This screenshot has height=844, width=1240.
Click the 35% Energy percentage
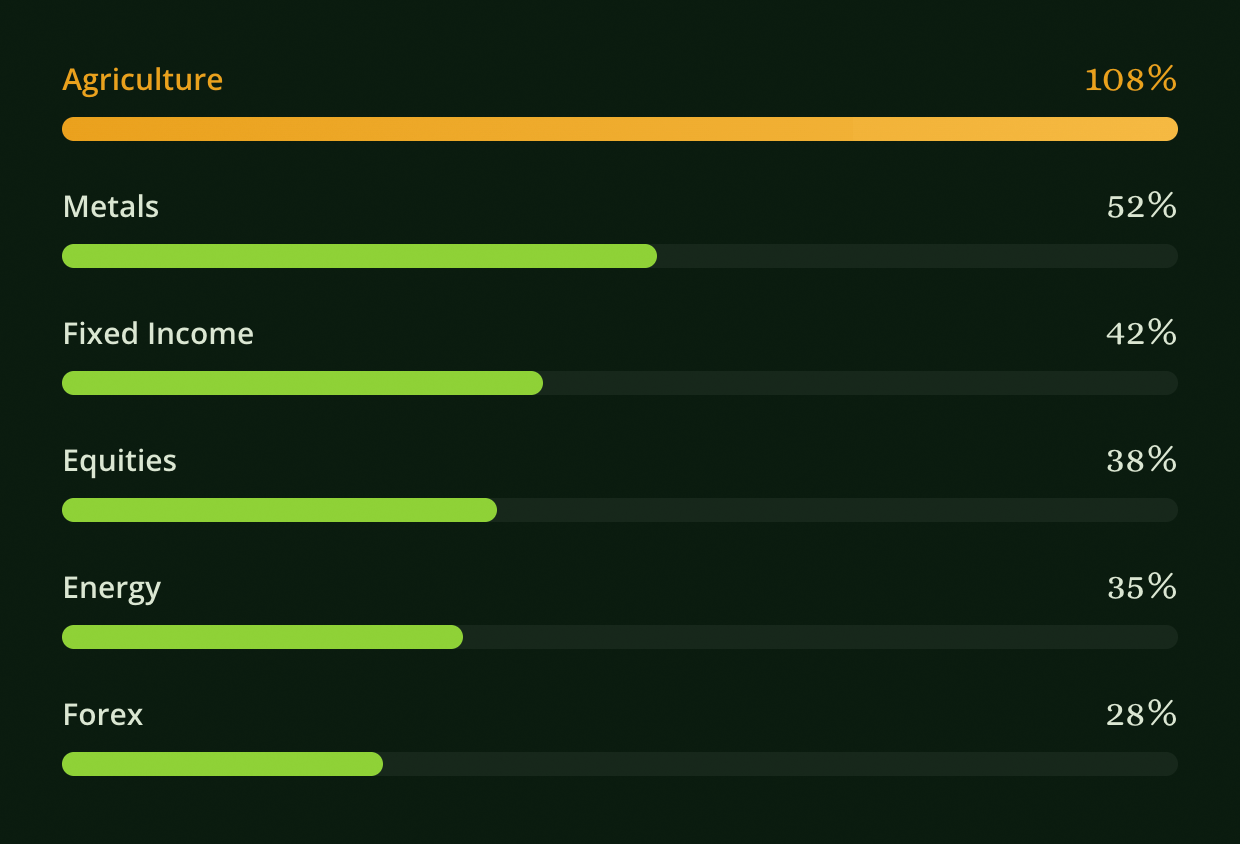pyautogui.click(x=1142, y=587)
